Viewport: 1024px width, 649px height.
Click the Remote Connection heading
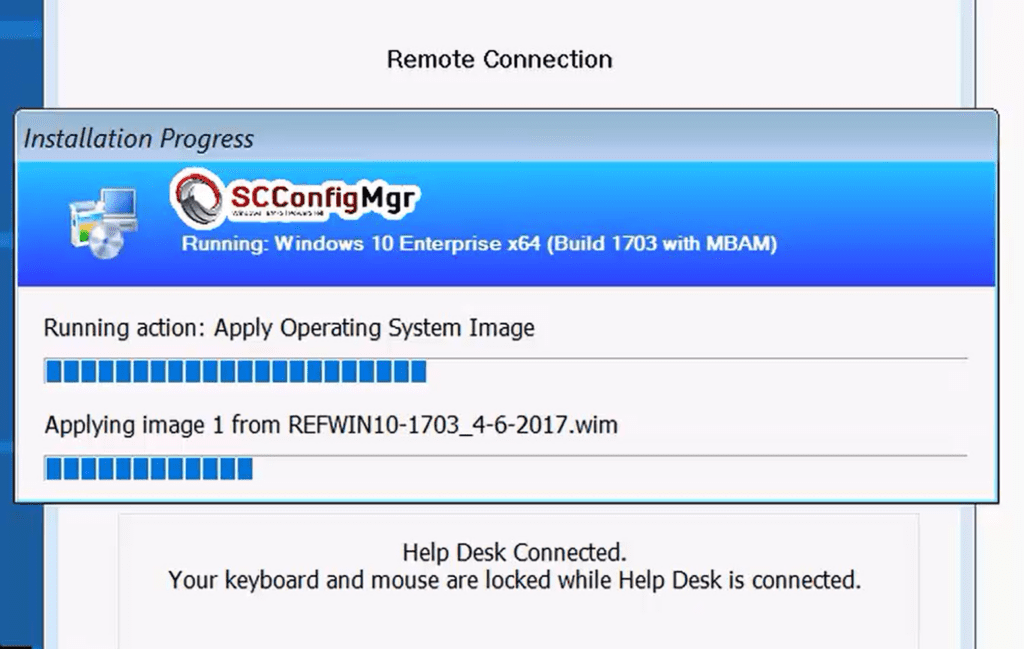(500, 59)
